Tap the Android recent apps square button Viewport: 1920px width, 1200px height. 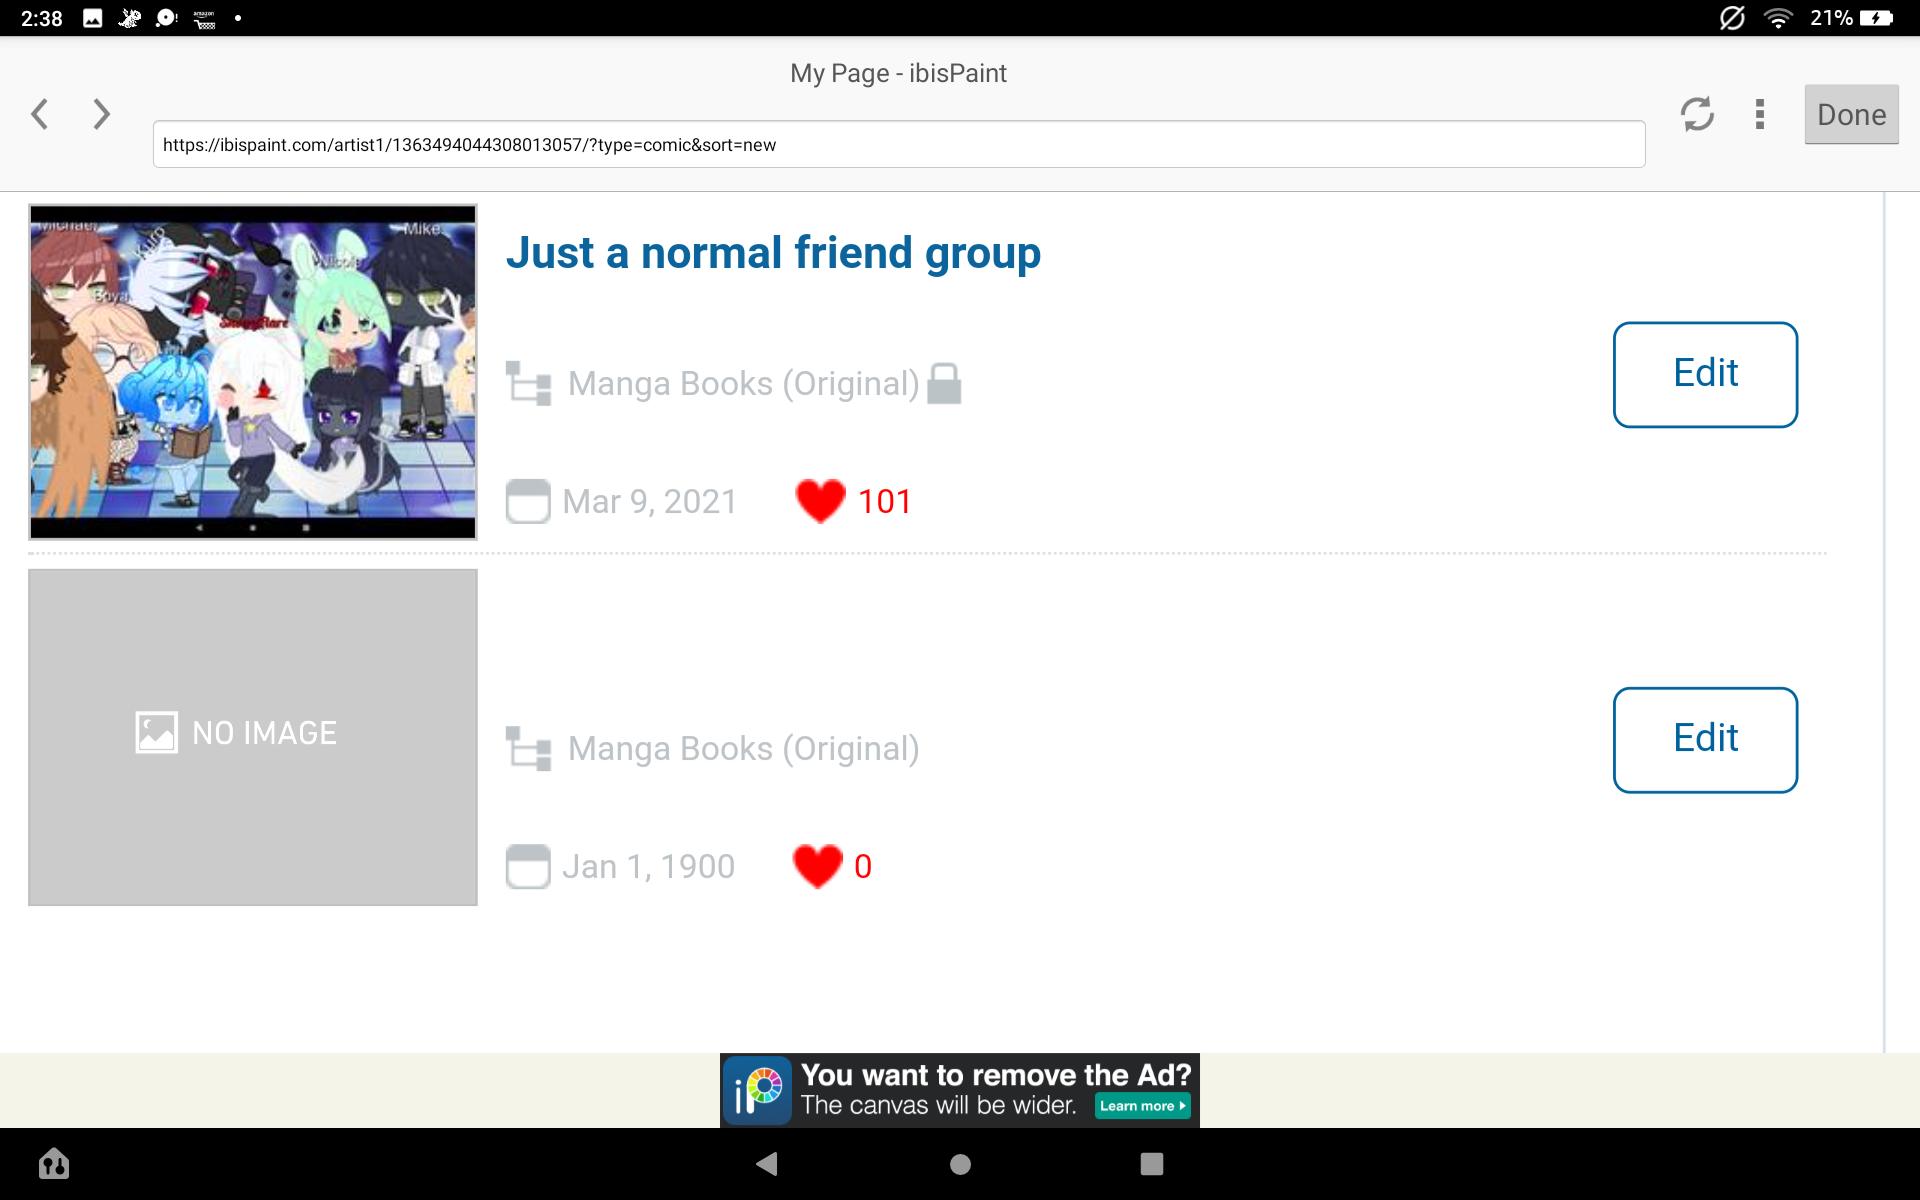pyautogui.click(x=1152, y=1164)
